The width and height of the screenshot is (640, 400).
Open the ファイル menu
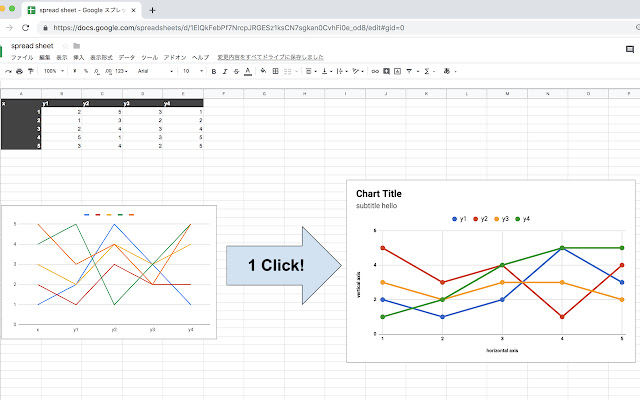(x=22, y=58)
